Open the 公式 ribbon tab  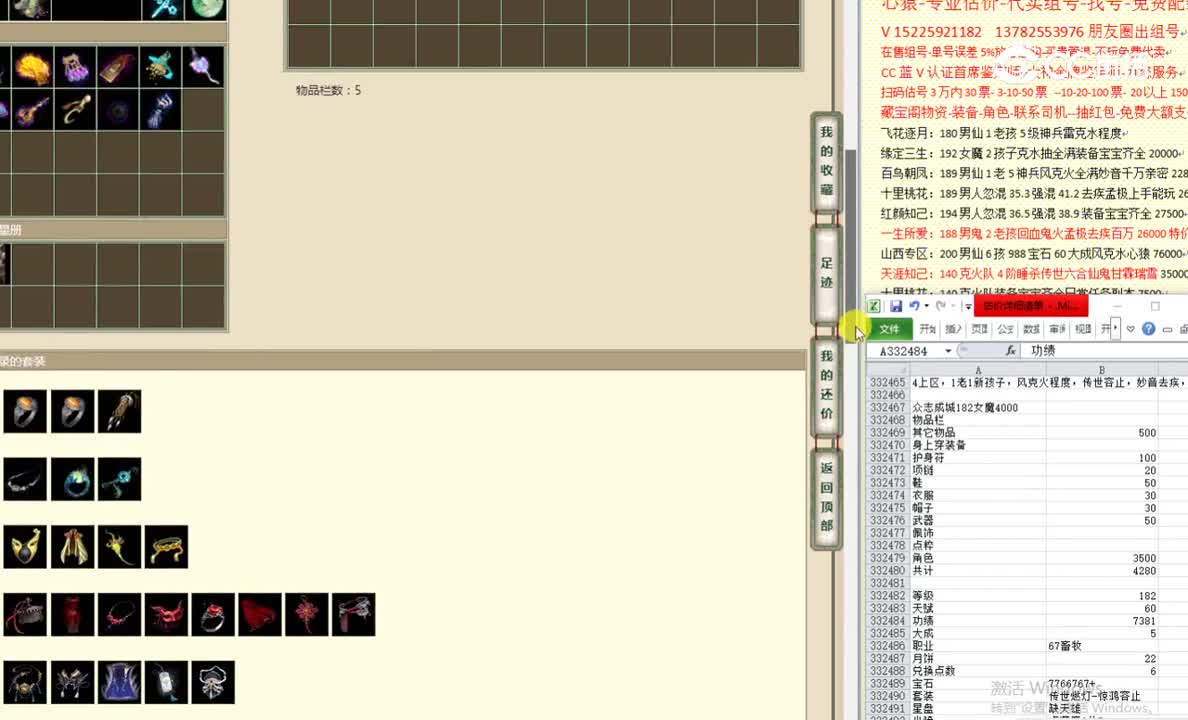(1005, 329)
